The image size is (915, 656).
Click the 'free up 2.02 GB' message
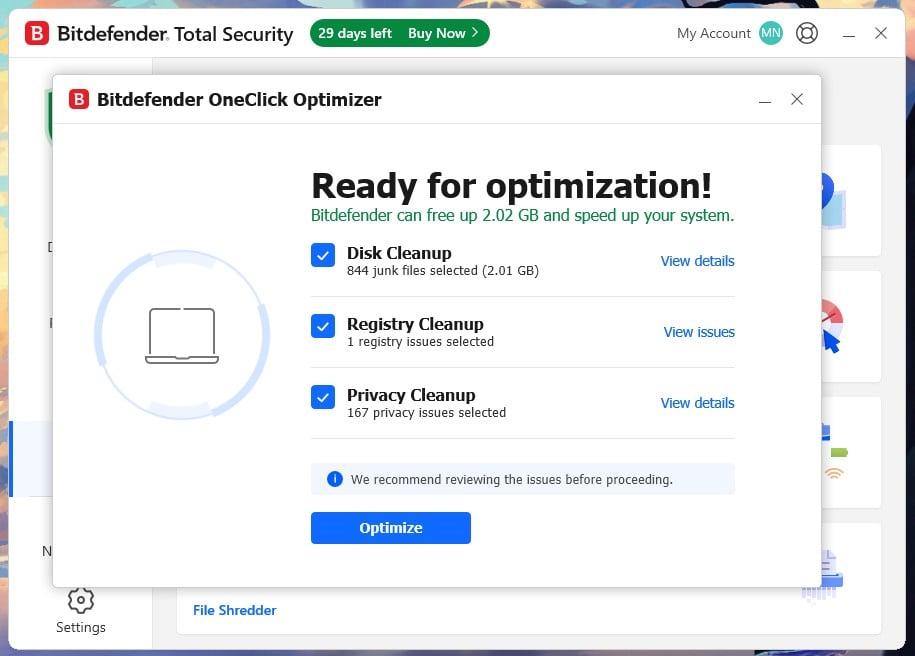coord(522,215)
